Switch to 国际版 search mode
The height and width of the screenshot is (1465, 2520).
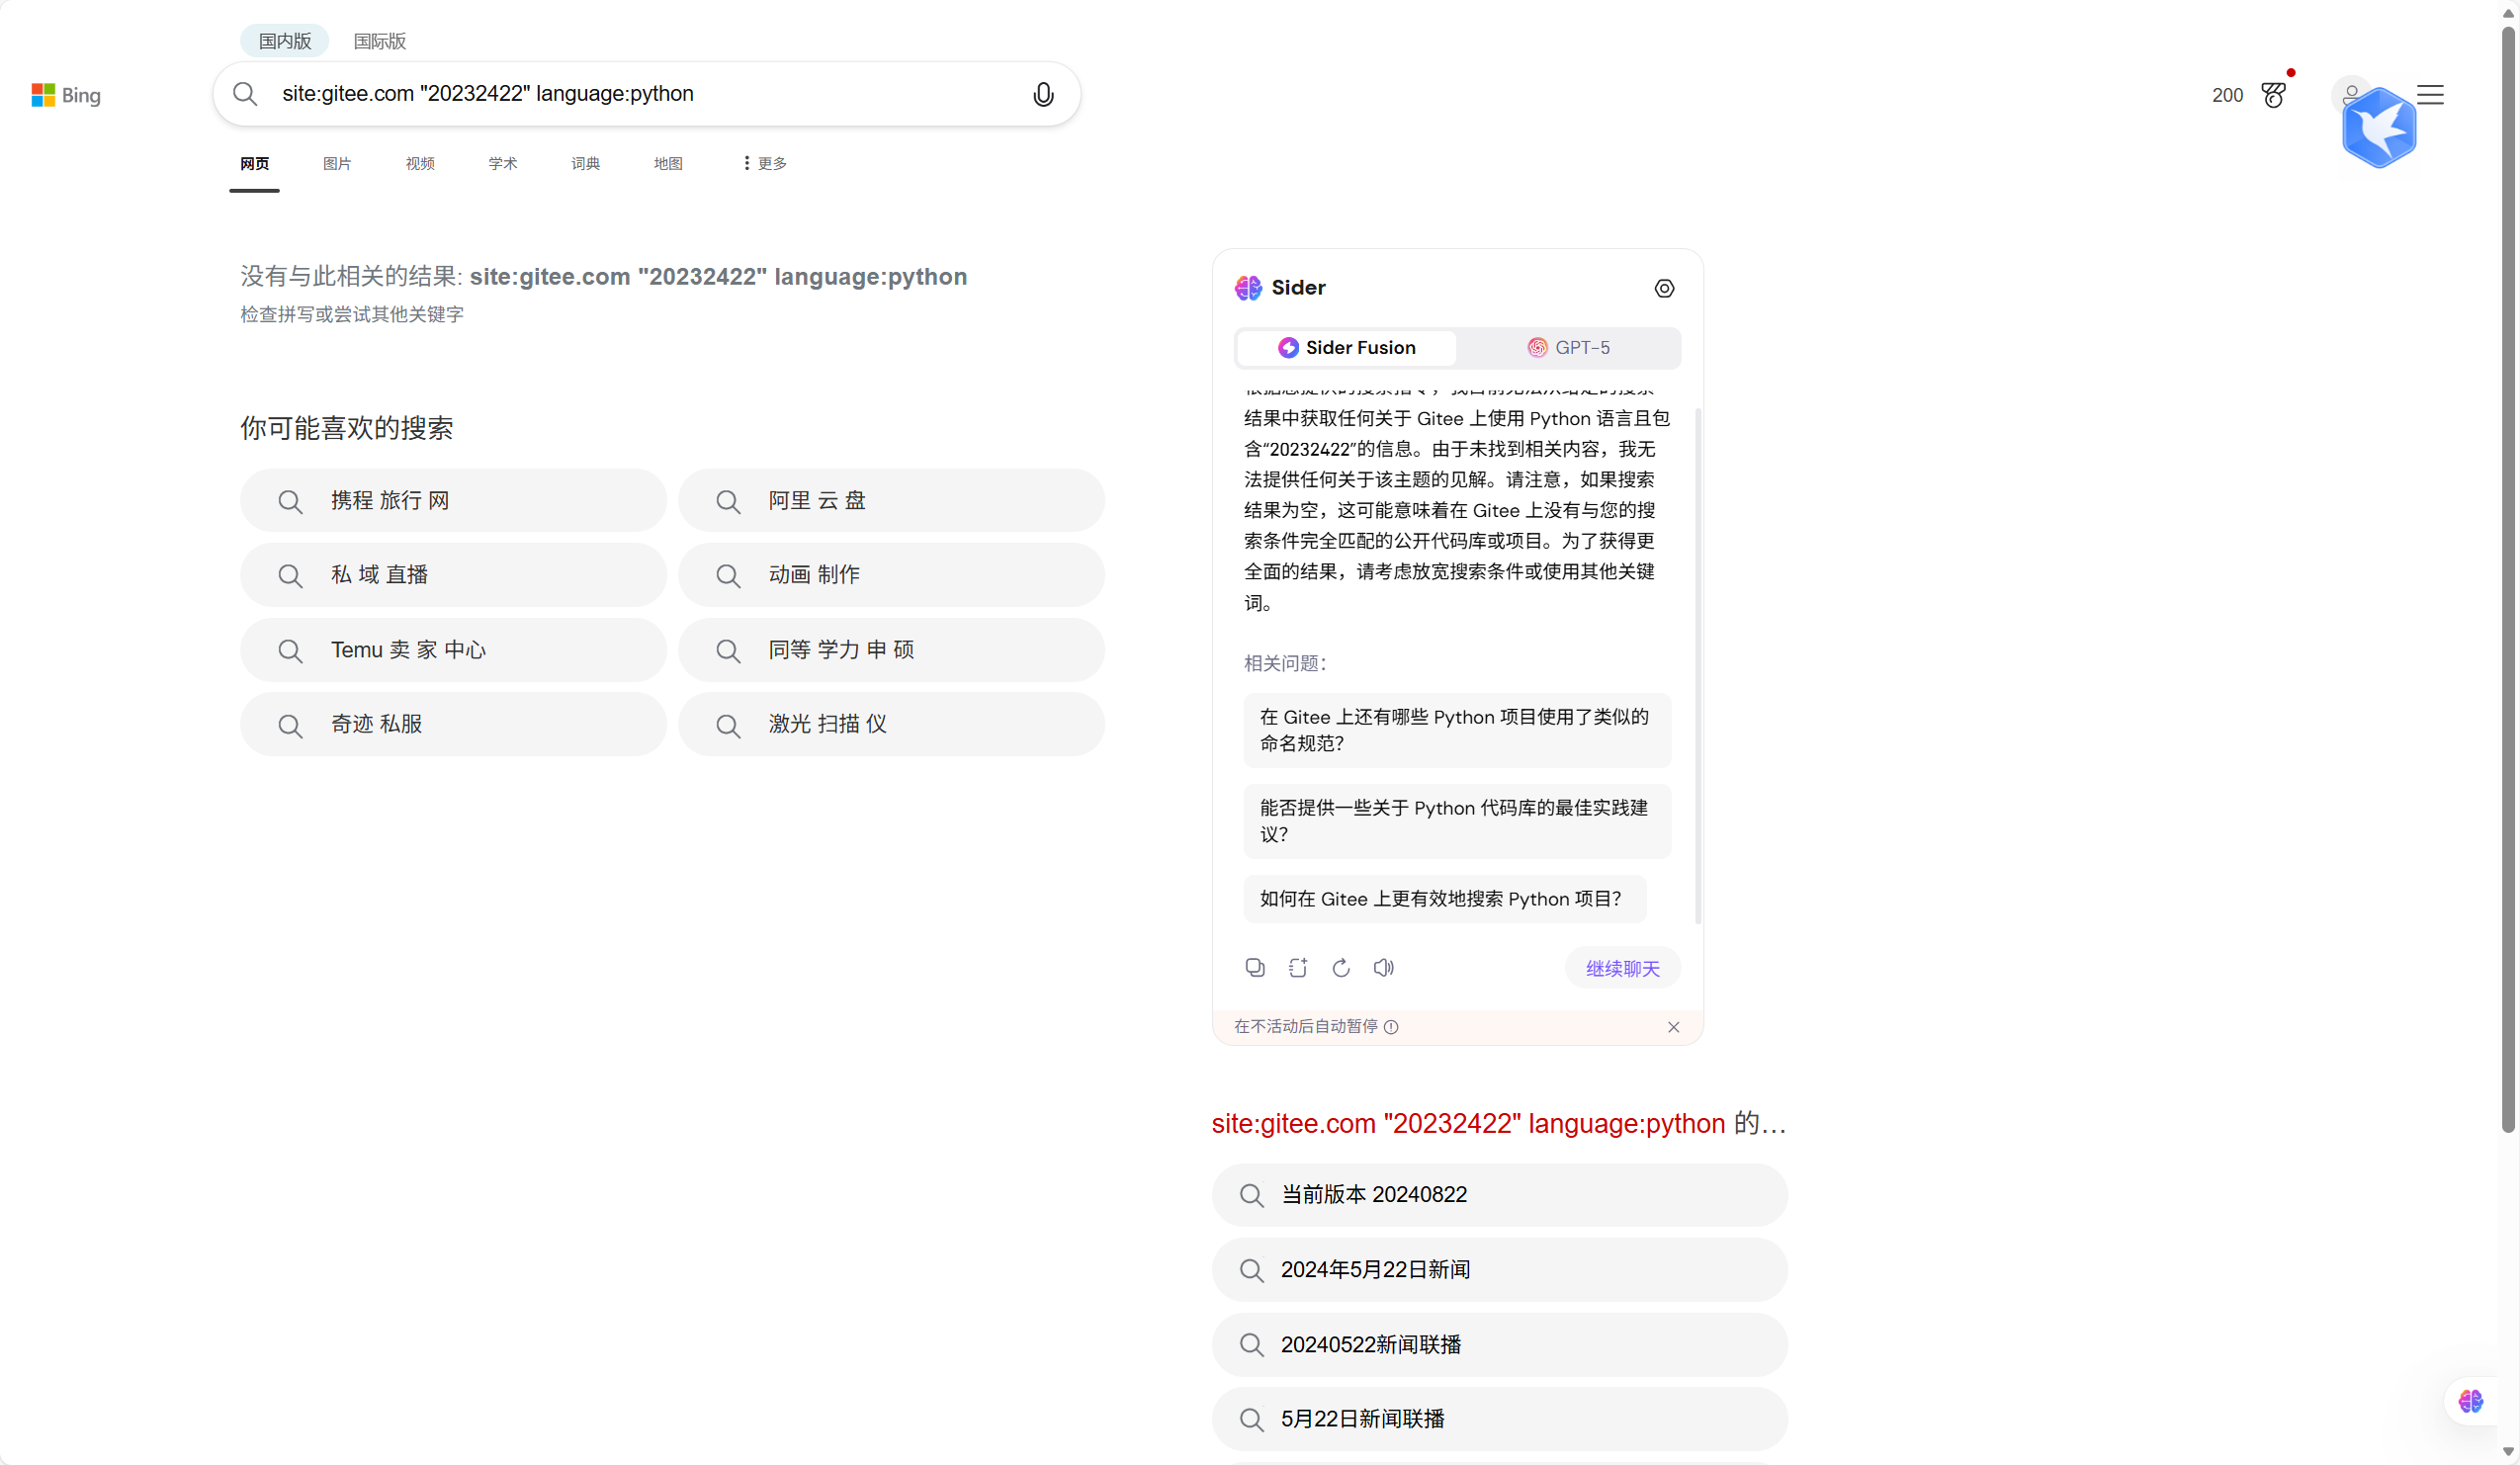(379, 41)
